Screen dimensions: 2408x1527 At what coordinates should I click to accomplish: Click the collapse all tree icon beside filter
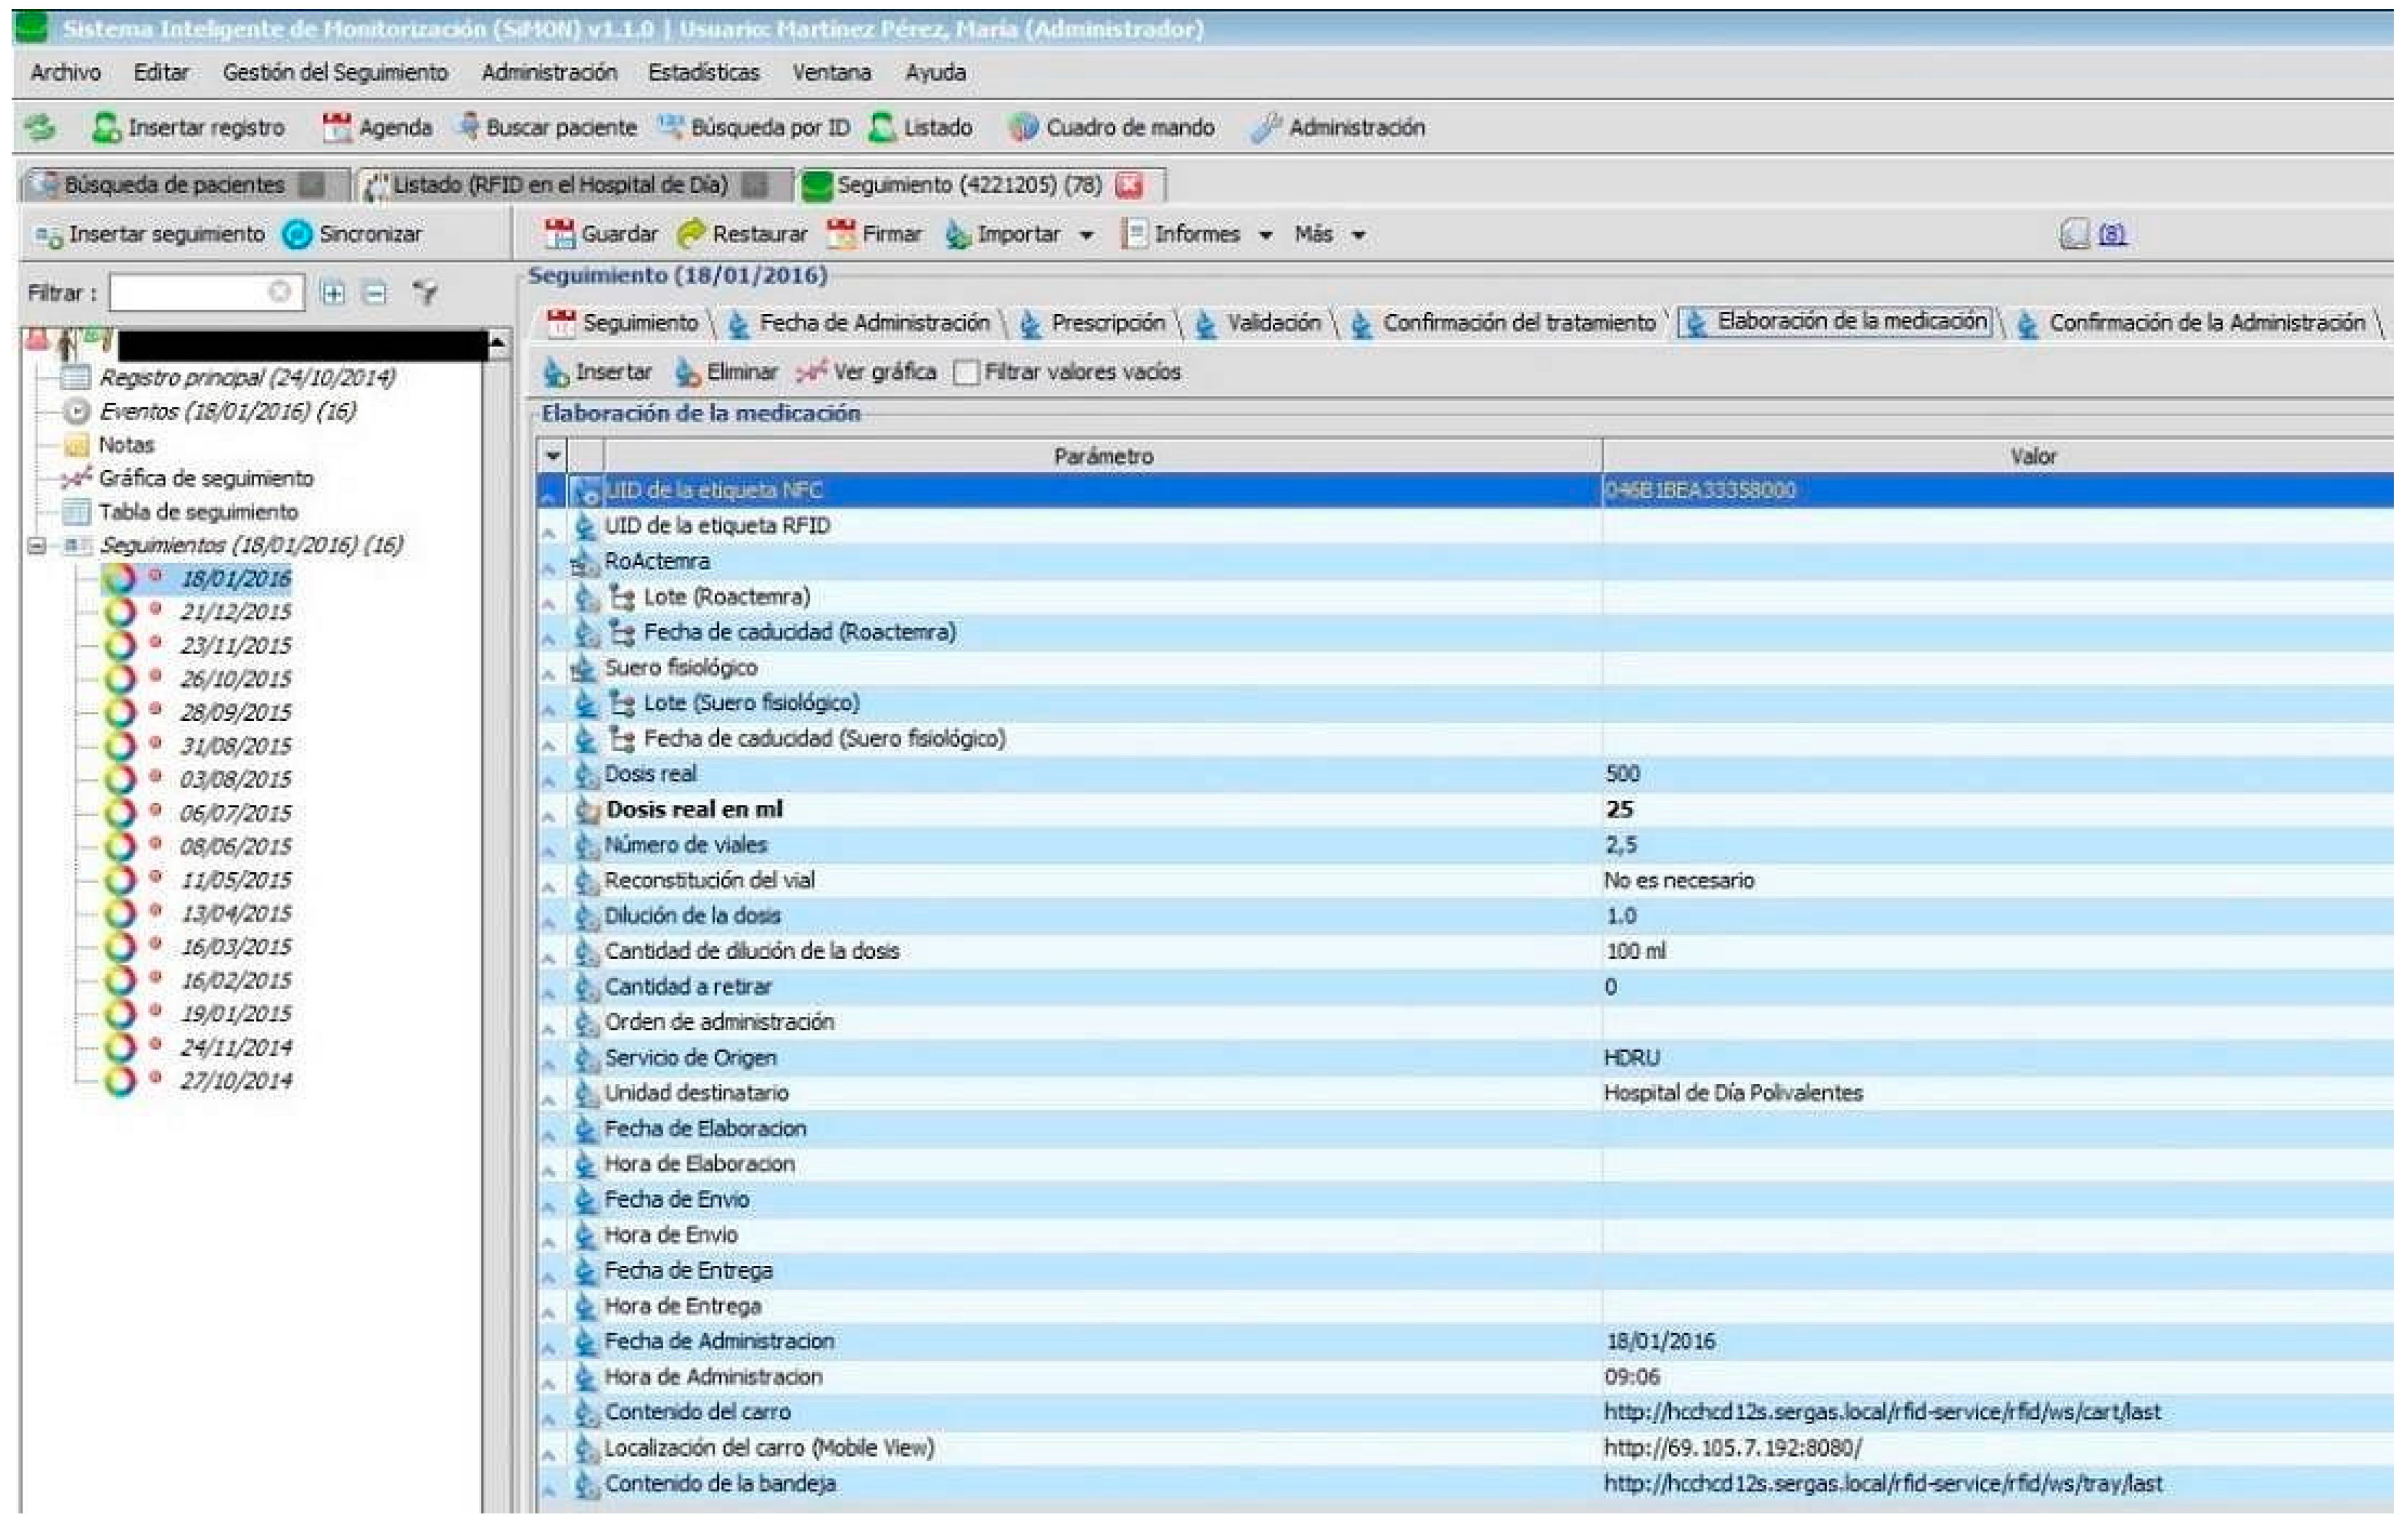pyautogui.click(x=375, y=293)
